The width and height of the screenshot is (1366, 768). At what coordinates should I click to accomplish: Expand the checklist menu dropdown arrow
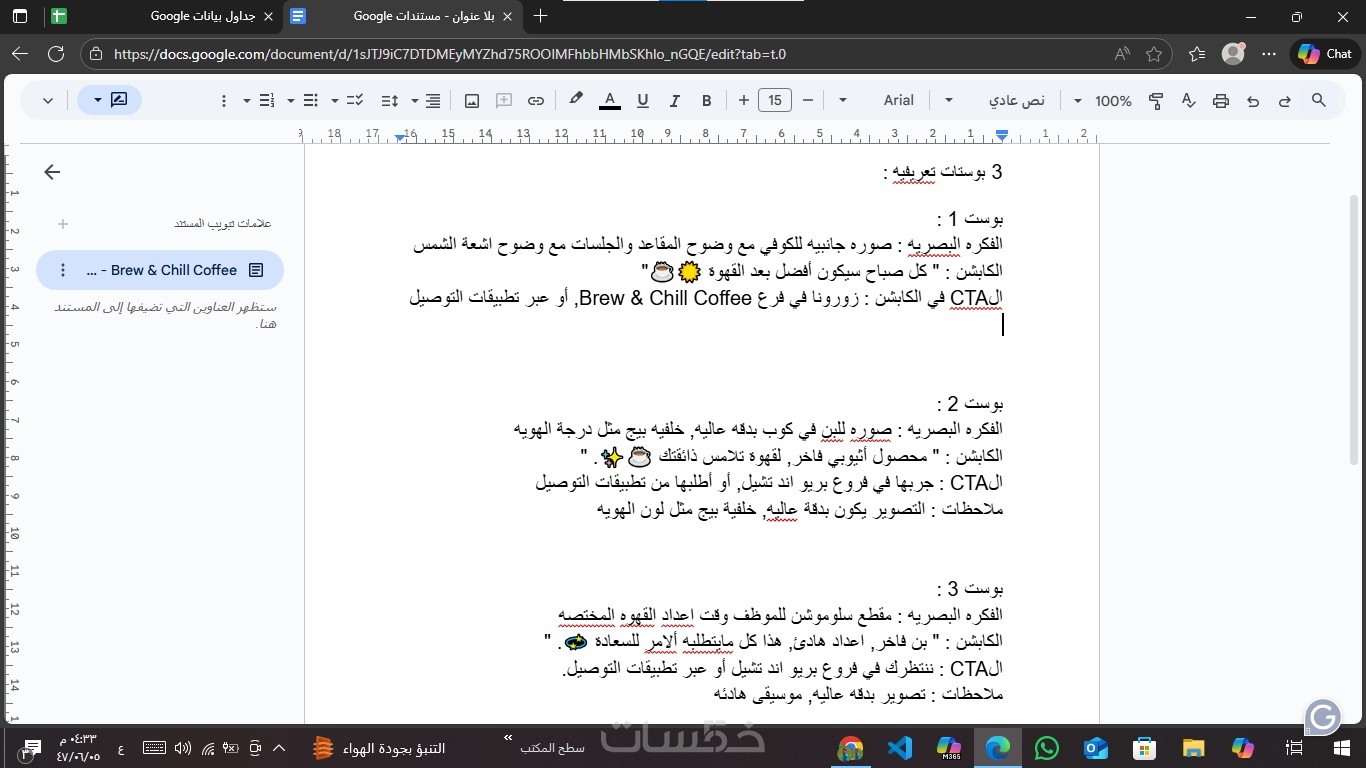click(335, 100)
